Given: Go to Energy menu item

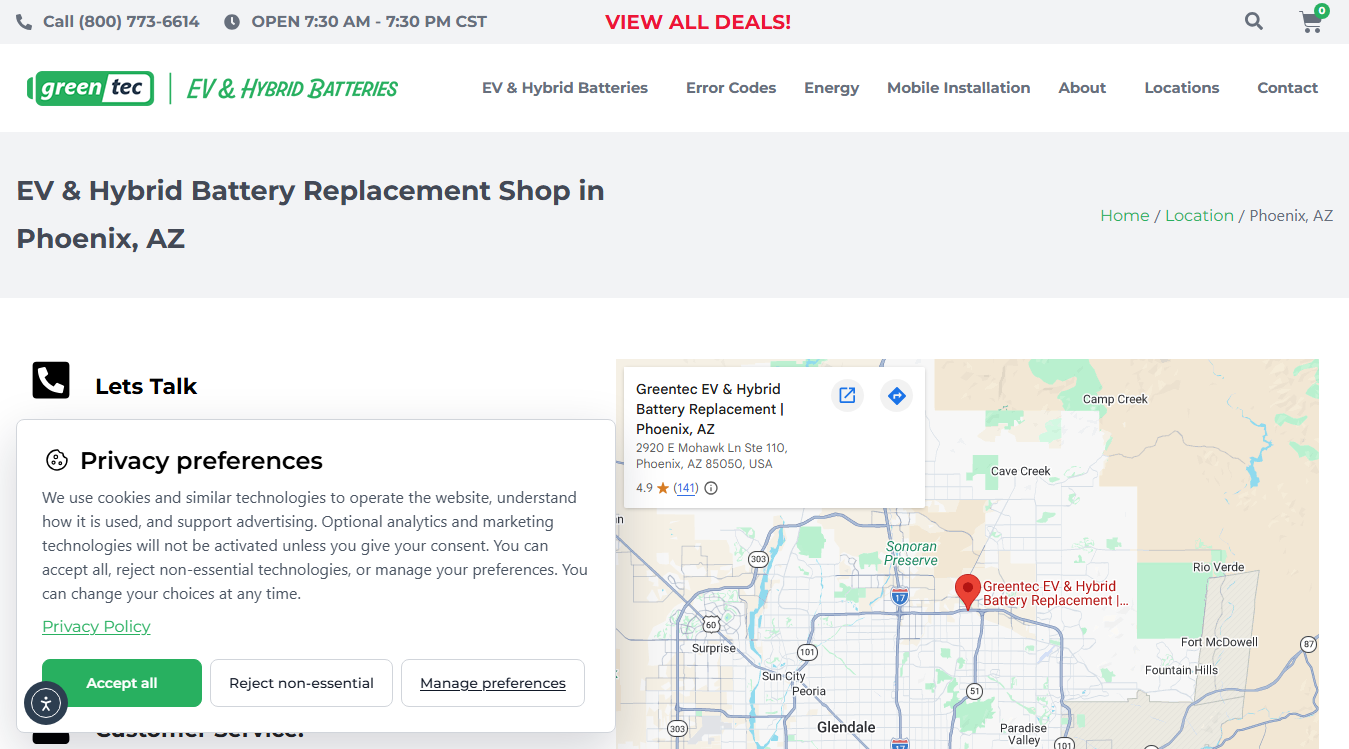Looking at the screenshot, I should pos(832,88).
